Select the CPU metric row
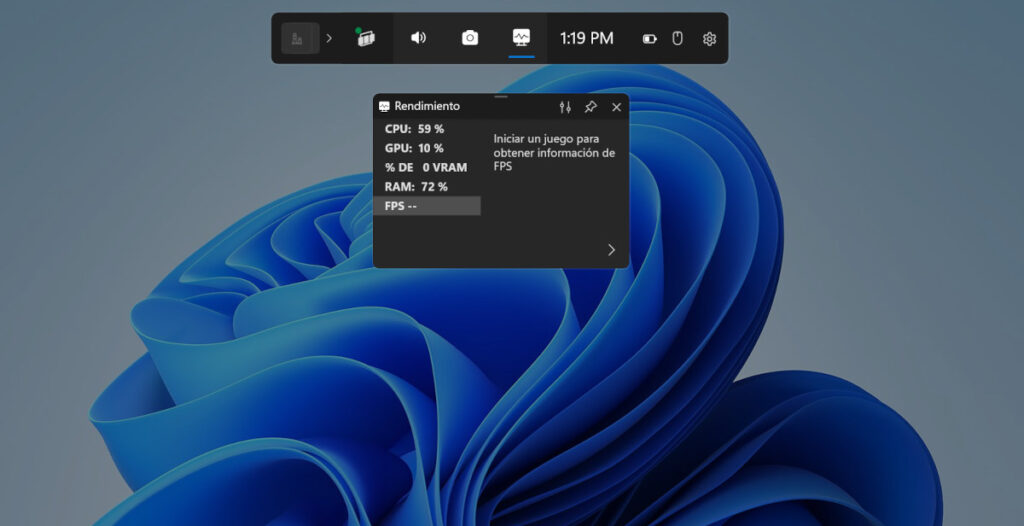The width and height of the screenshot is (1024, 526). click(x=428, y=129)
